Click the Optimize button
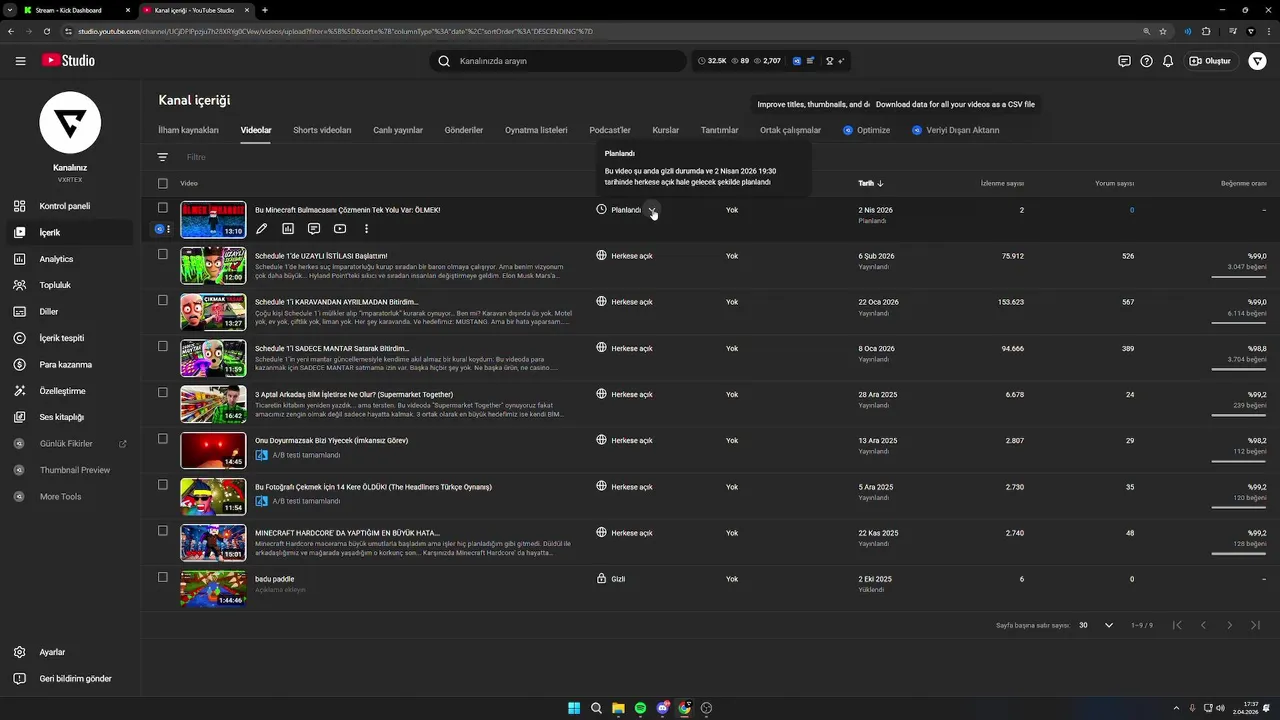The image size is (1280, 720). pos(866,130)
